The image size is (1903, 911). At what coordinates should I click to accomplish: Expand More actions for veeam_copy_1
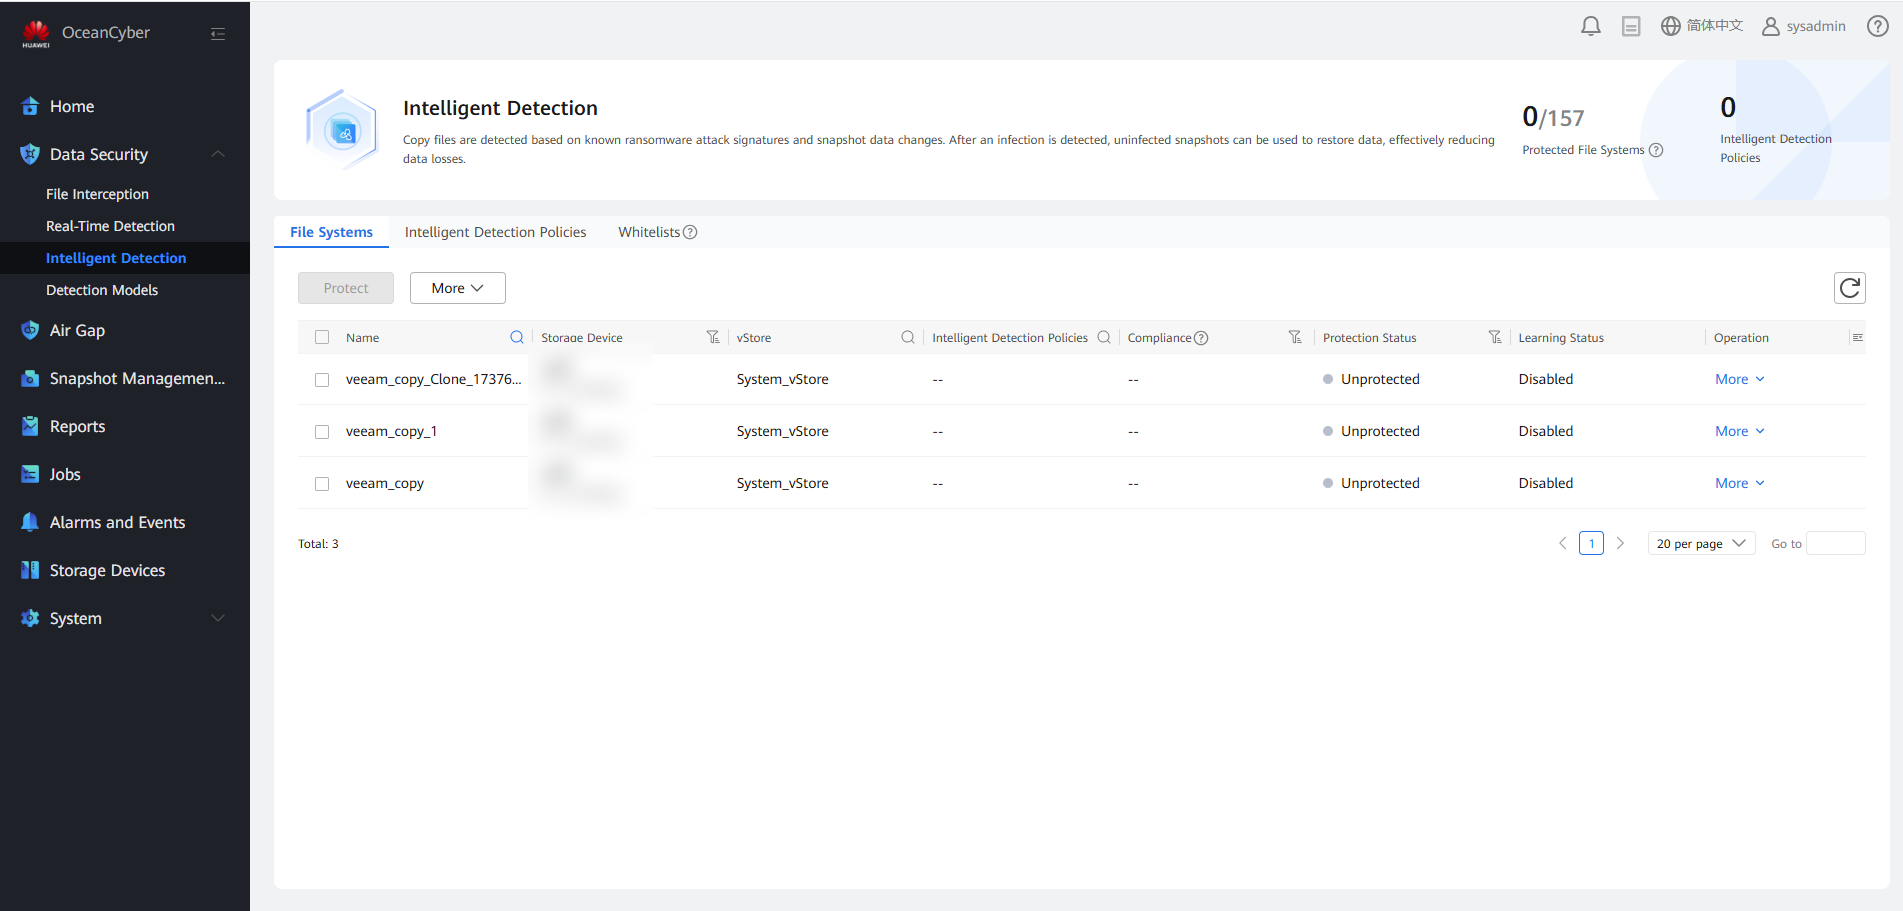click(1739, 431)
